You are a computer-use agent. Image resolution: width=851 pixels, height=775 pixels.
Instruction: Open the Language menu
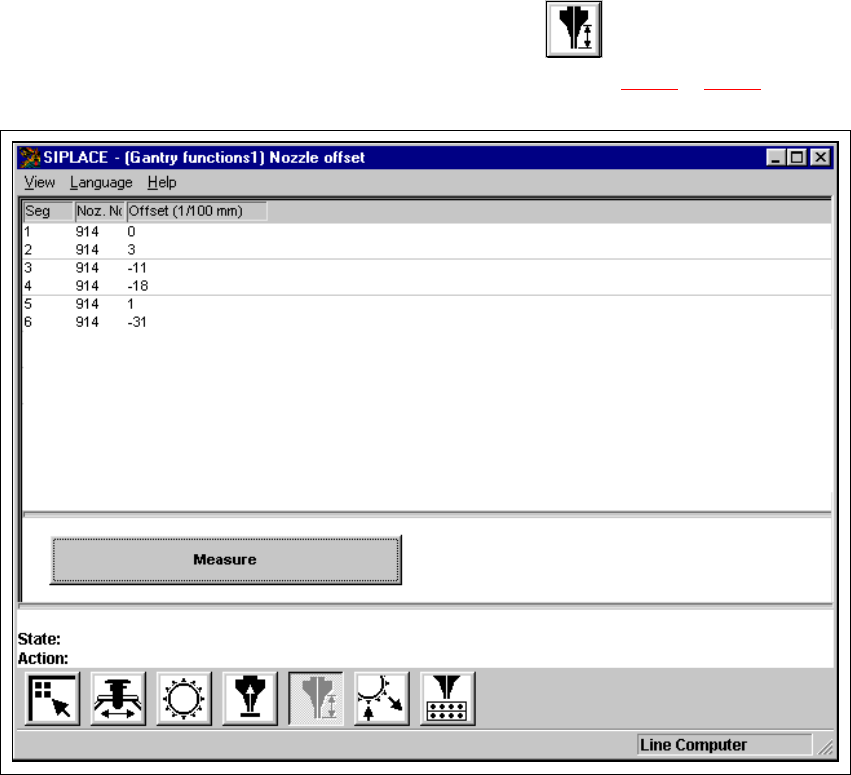pos(101,182)
